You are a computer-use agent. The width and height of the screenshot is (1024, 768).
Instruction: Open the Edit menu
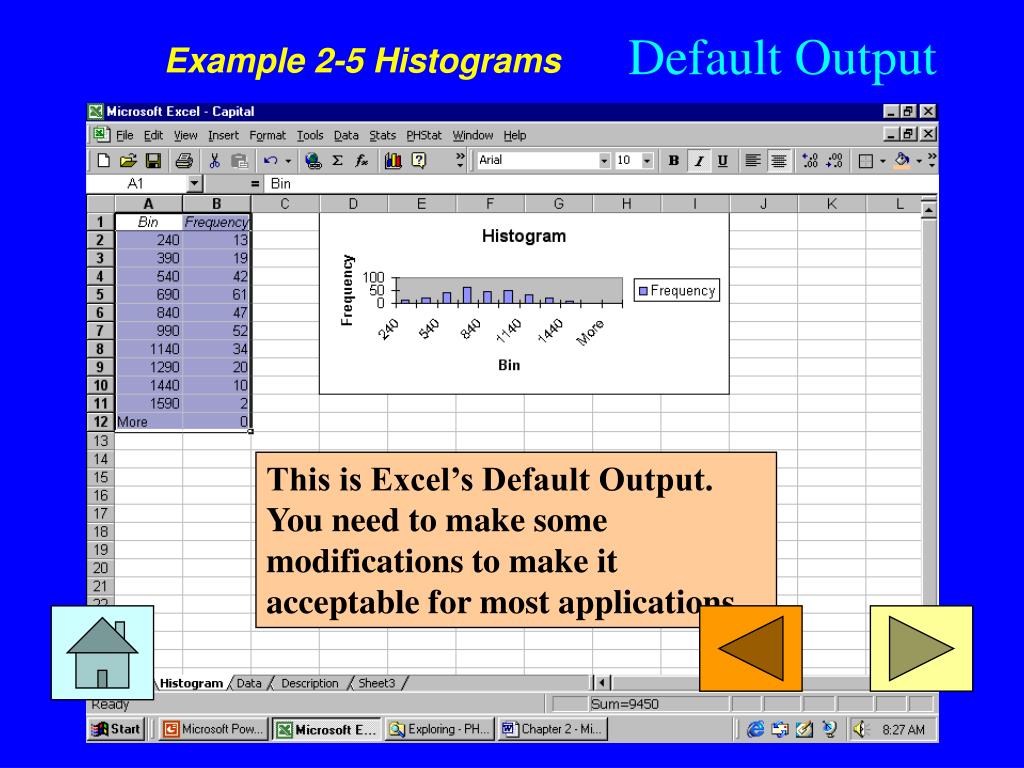tap(153, 135)
